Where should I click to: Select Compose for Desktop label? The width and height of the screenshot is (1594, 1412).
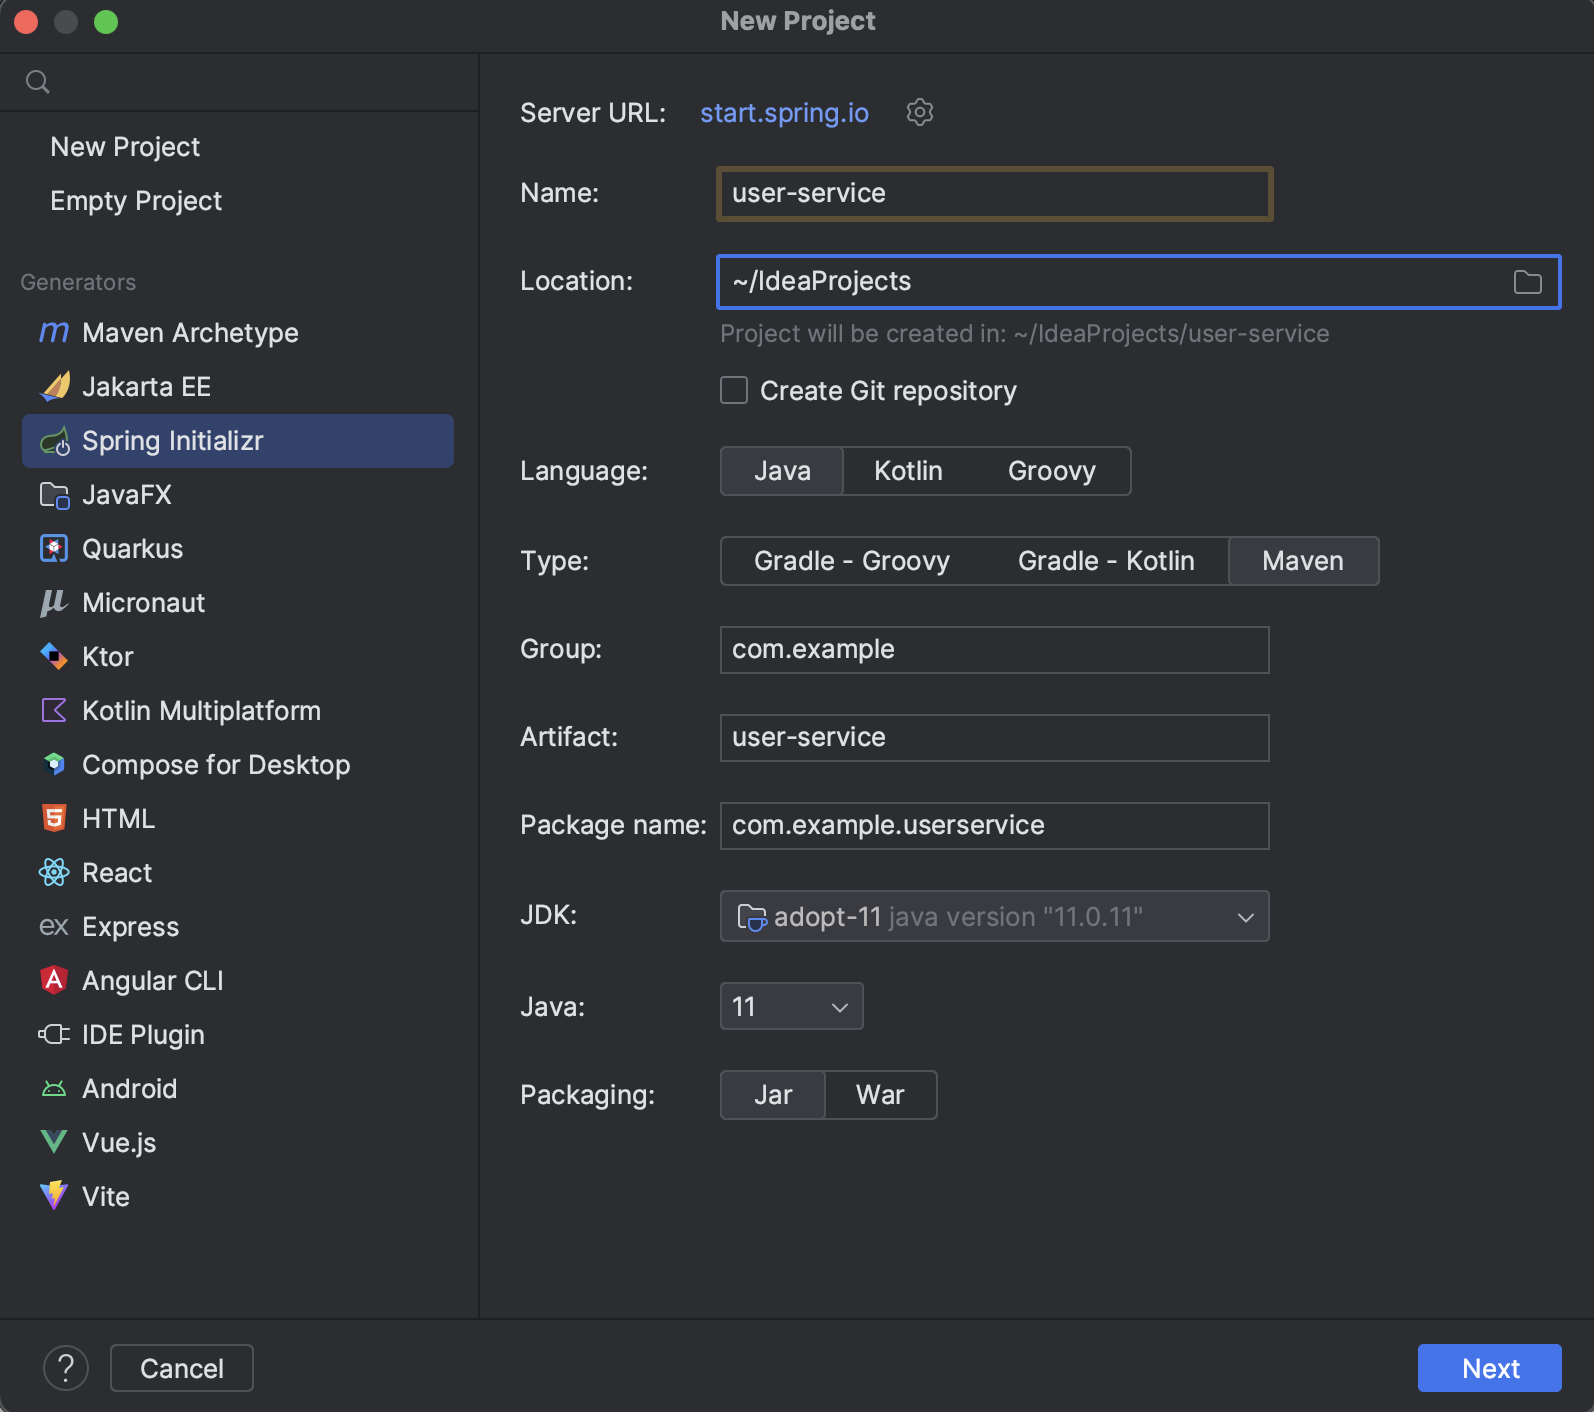216,765
